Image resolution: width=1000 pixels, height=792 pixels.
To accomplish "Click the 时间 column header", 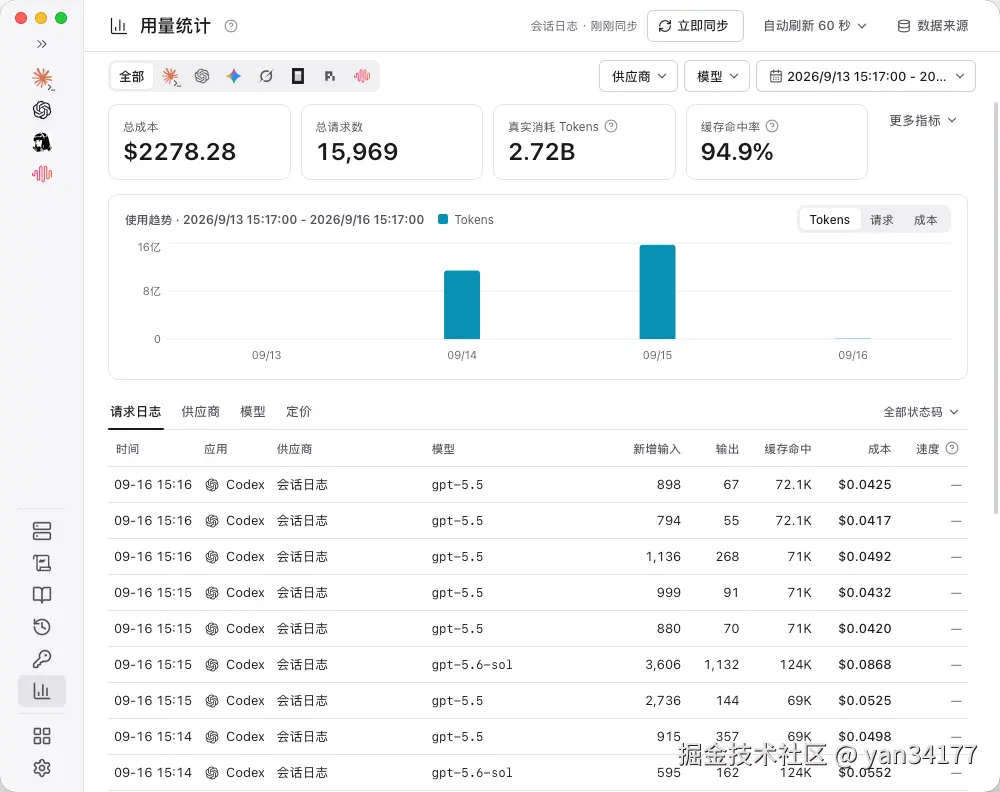I will [128, 449].
